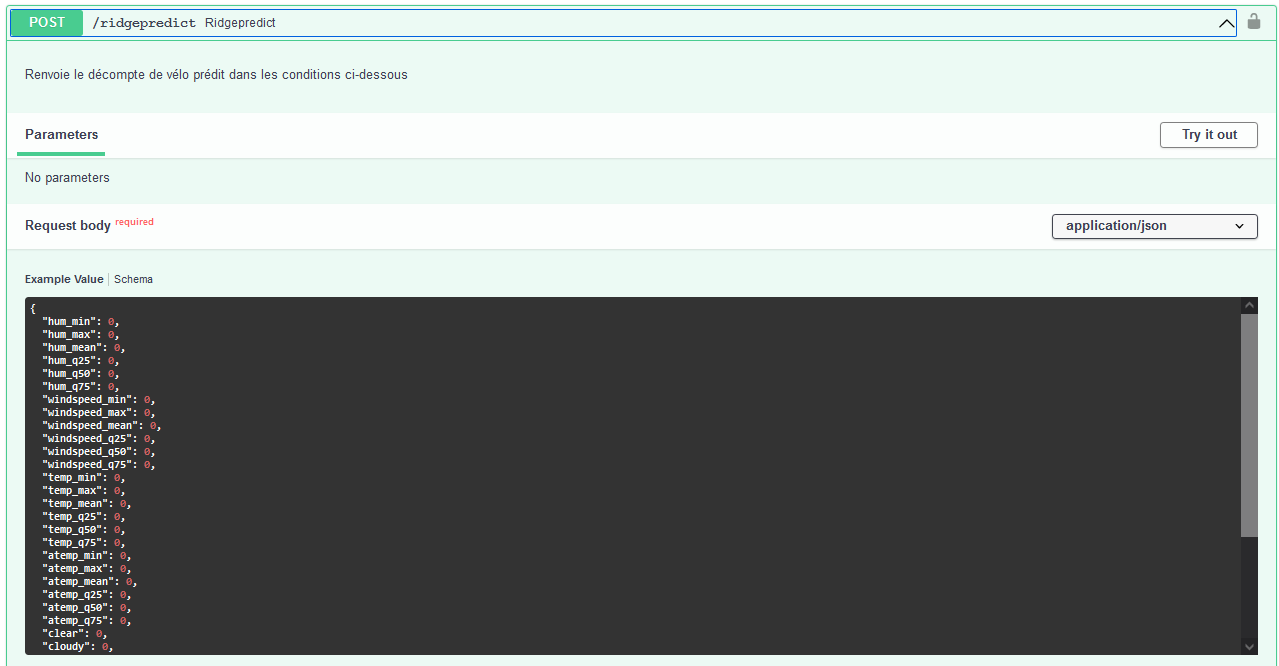
Task: Click the "windspeed_q25" key text
Action: coord(87,439)
